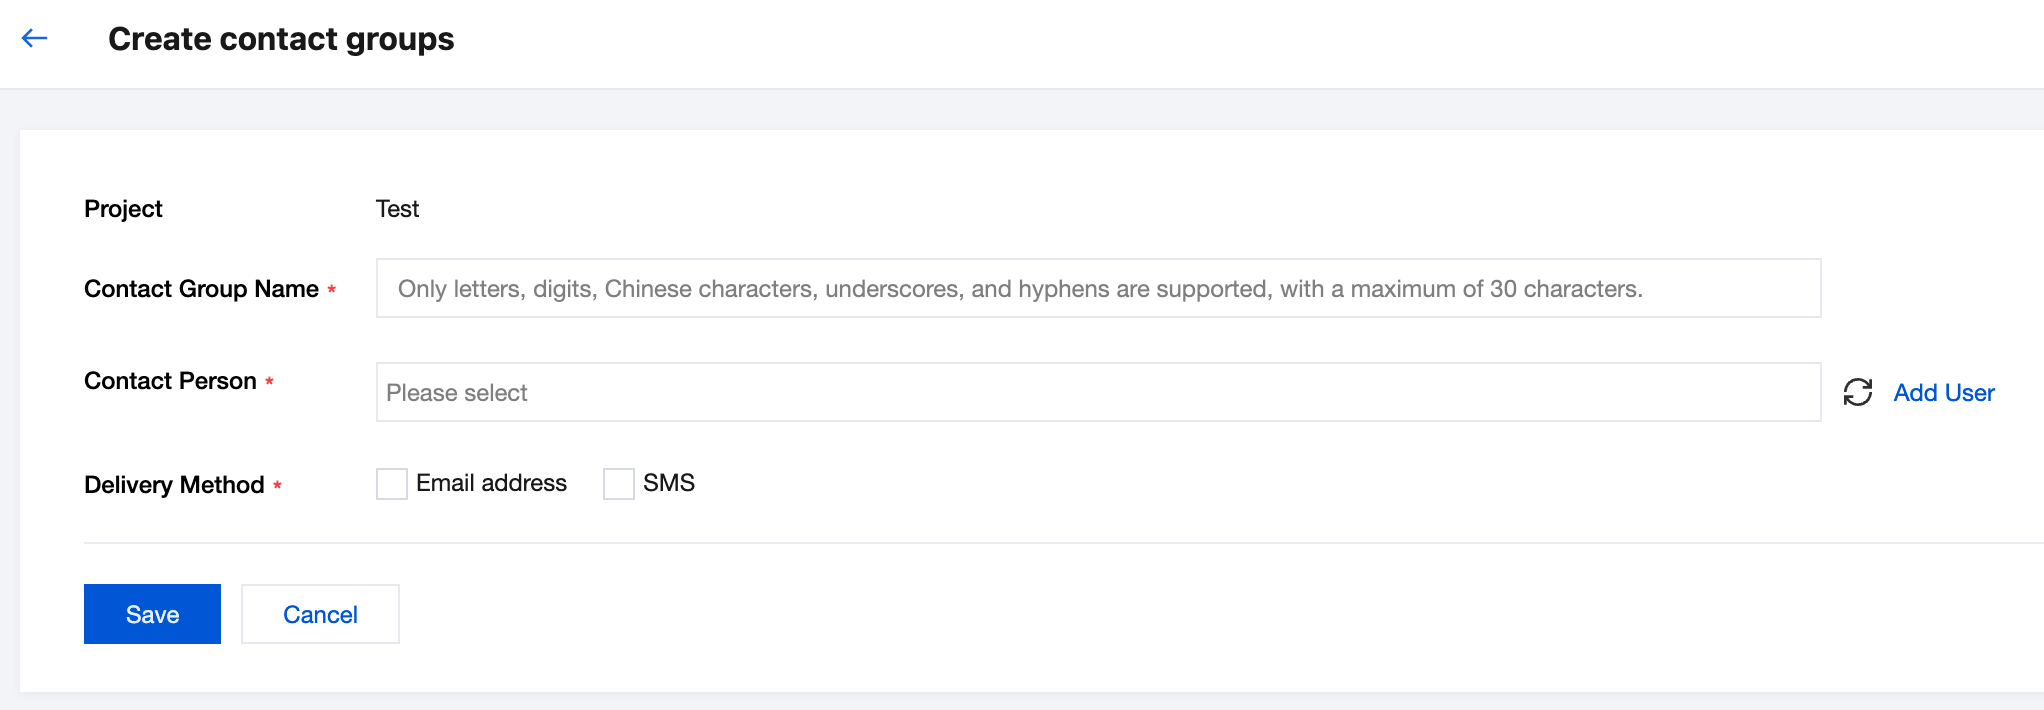Click the Contact Group Name label
The height and width of the screenshot is (710, 2044).
coord(201,289)
